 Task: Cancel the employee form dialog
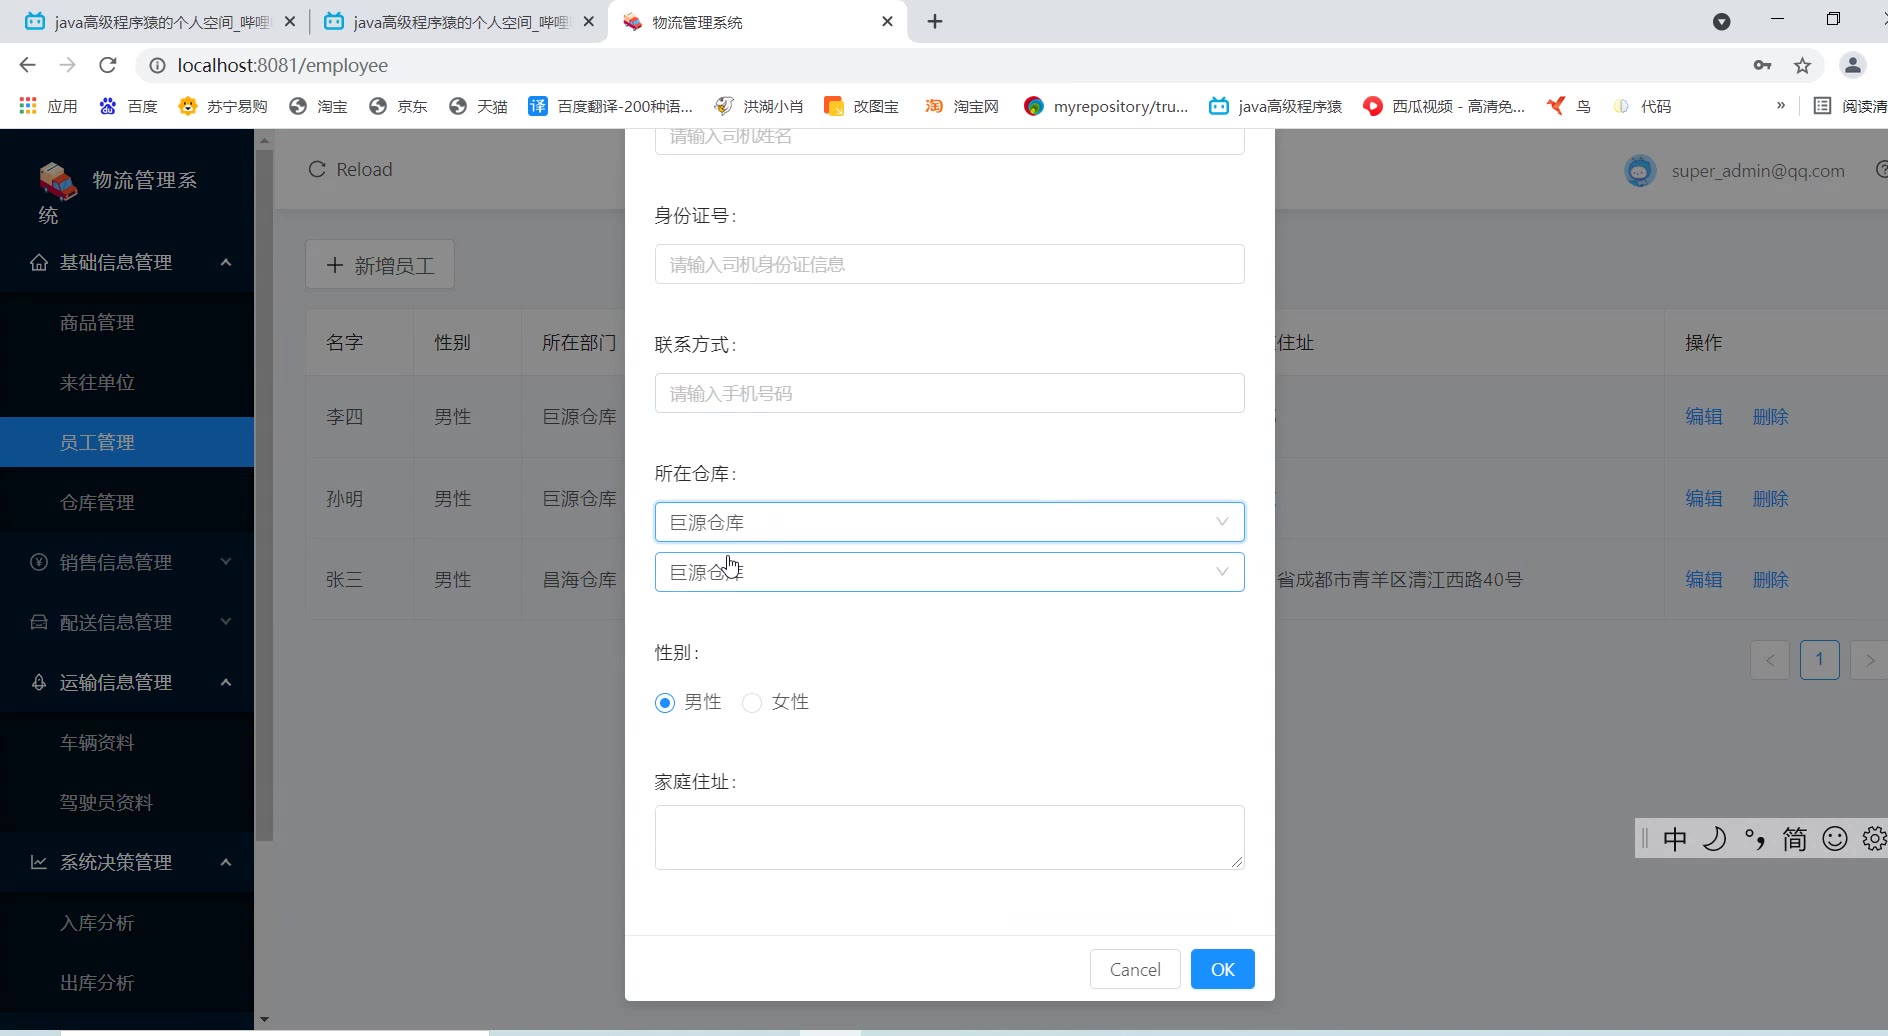(x=1135, y=969)
